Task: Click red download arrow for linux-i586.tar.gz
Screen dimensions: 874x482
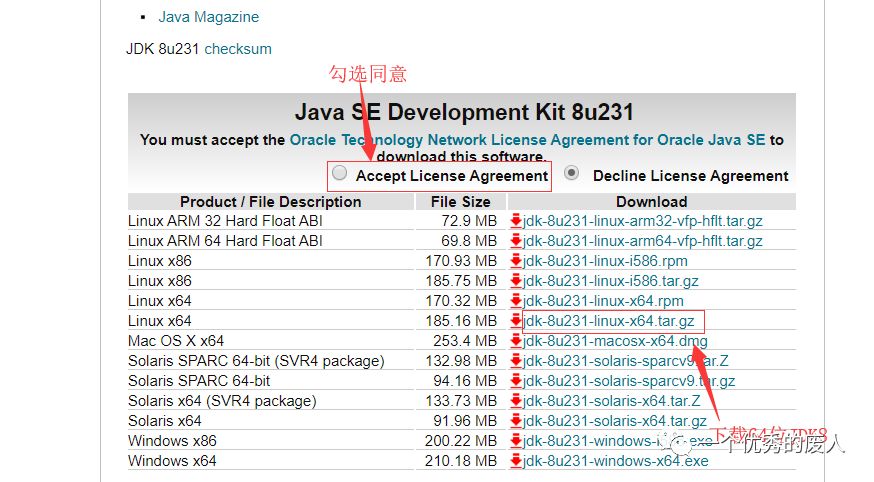Action: (x=516, y=281)
